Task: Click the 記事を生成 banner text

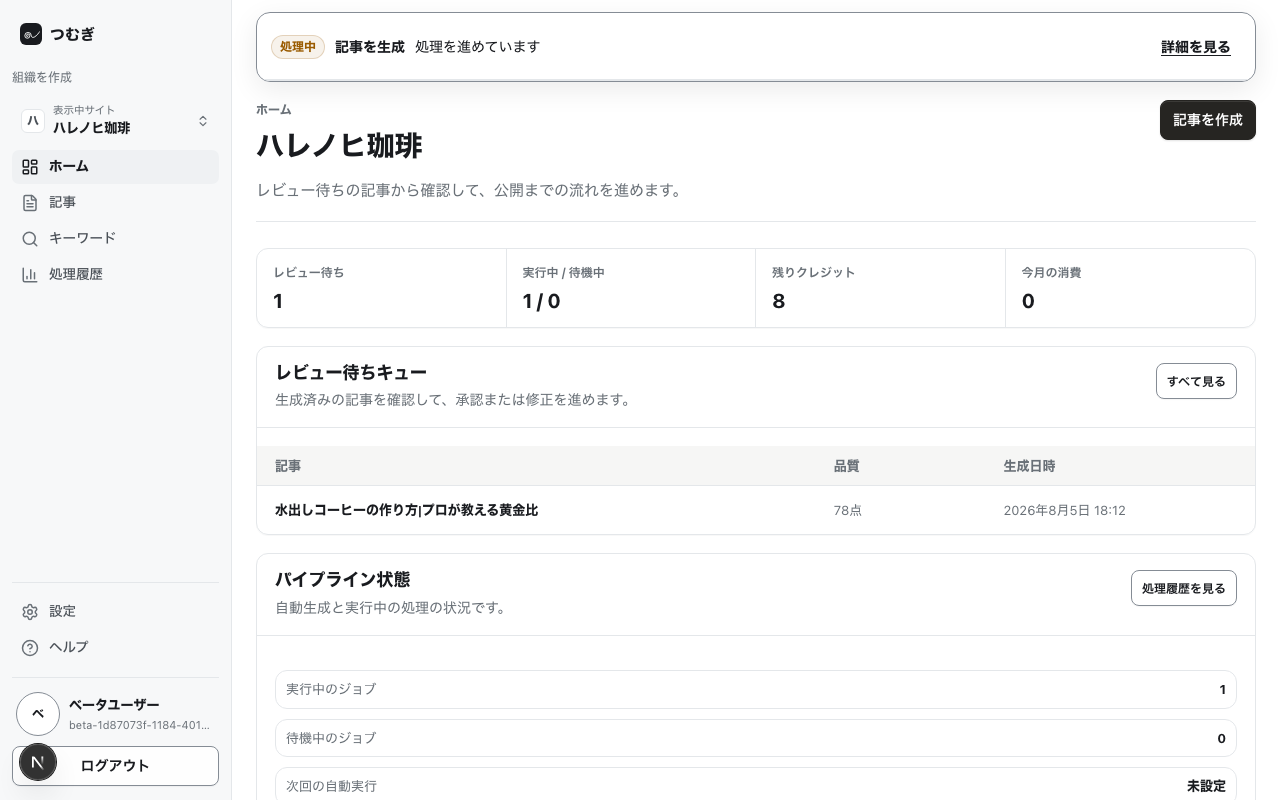Action: pos(370,47)
